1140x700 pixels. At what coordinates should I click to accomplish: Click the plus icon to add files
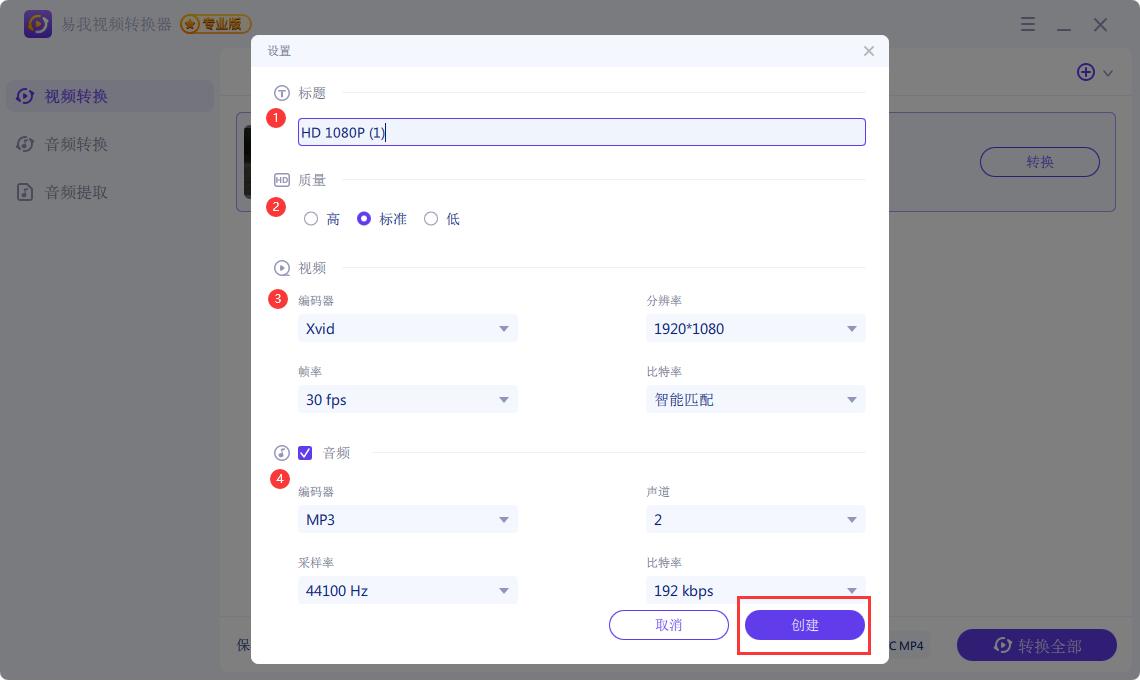1086,72
